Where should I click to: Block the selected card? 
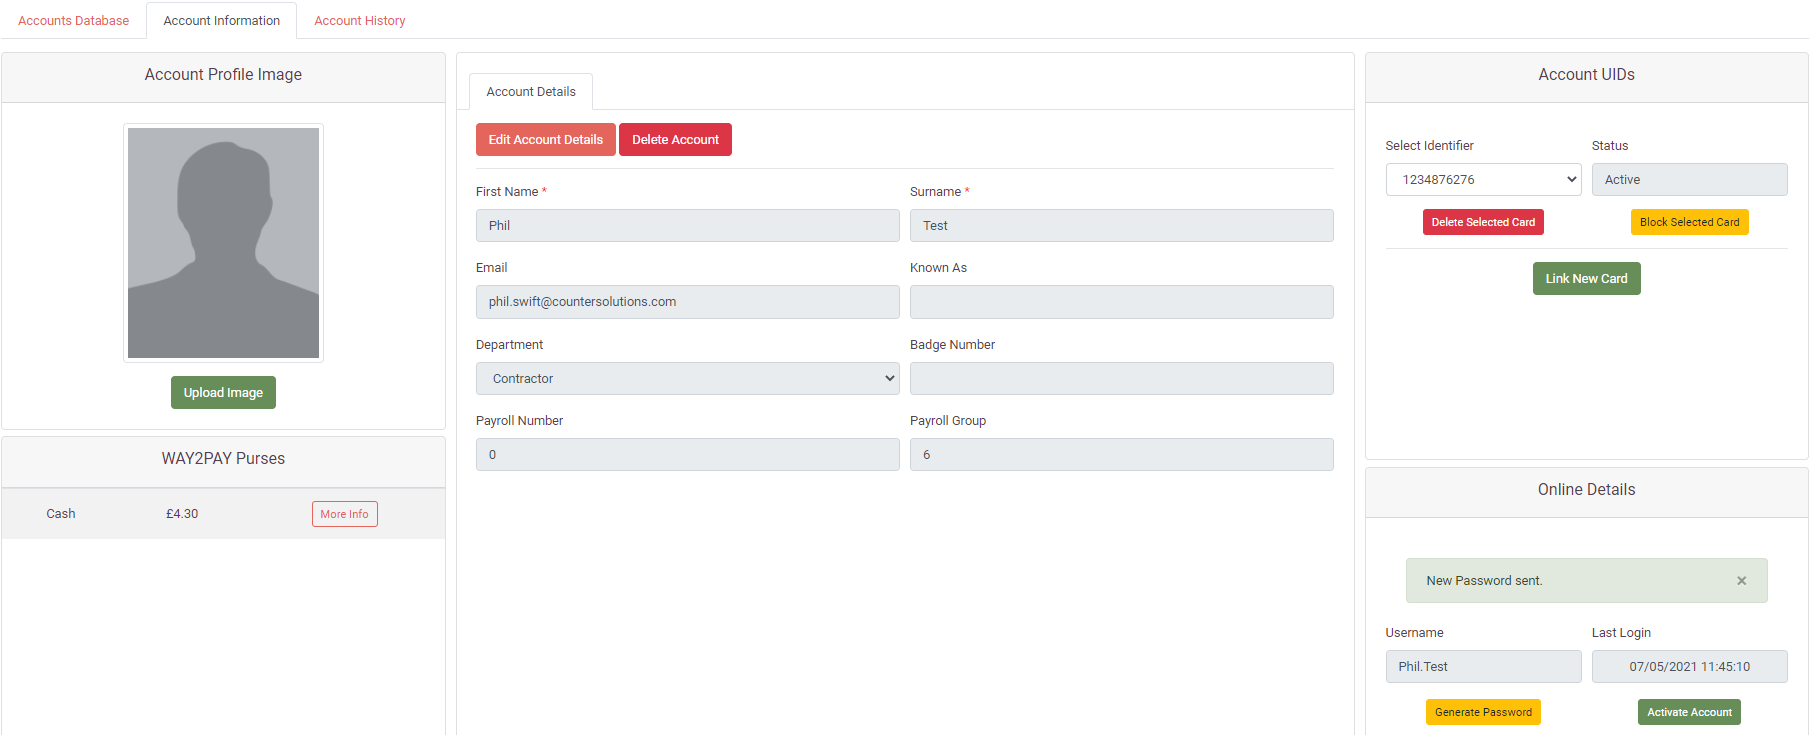1689,222
